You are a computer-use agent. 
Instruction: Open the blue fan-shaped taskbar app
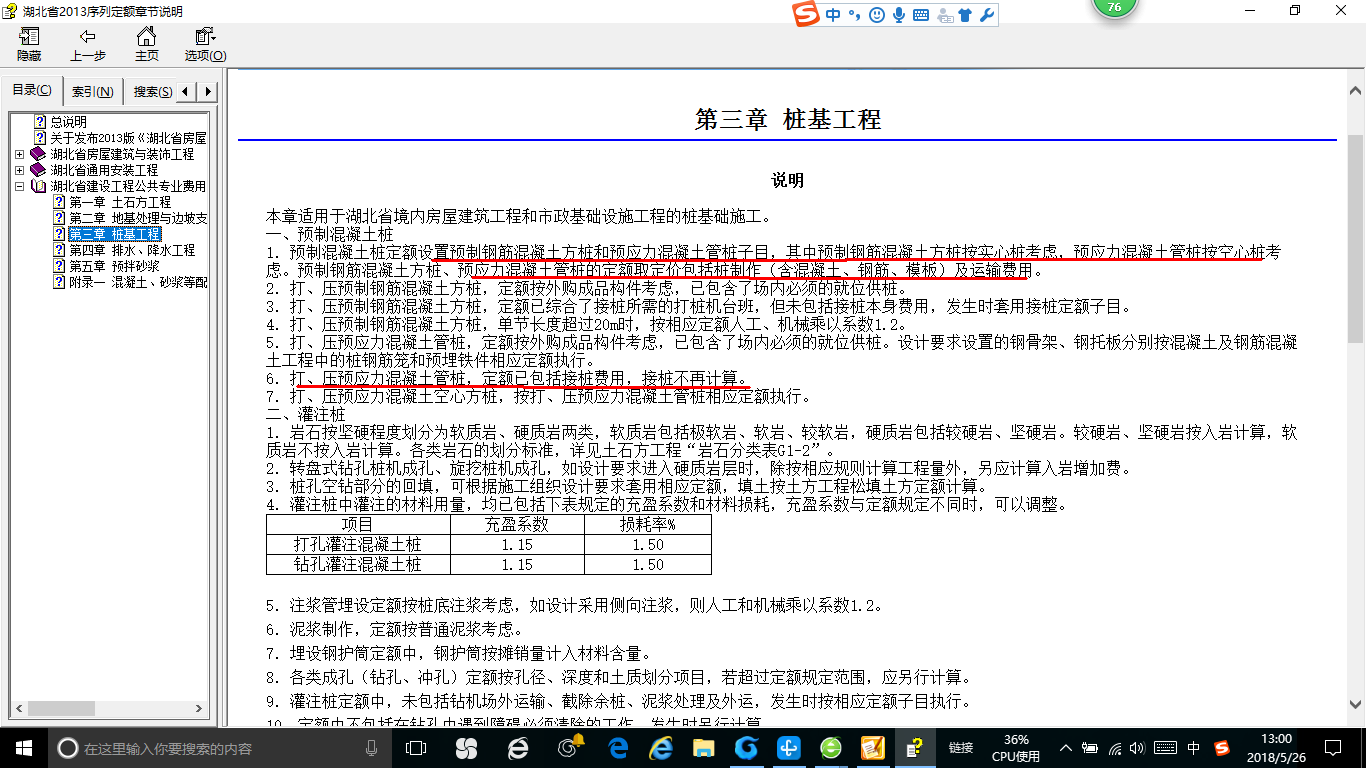789,748
